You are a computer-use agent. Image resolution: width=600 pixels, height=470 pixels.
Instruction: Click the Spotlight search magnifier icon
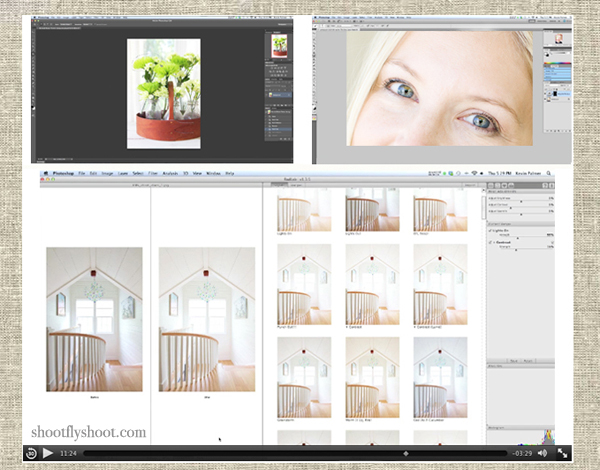pyautogui.click(x=549, y=173)
